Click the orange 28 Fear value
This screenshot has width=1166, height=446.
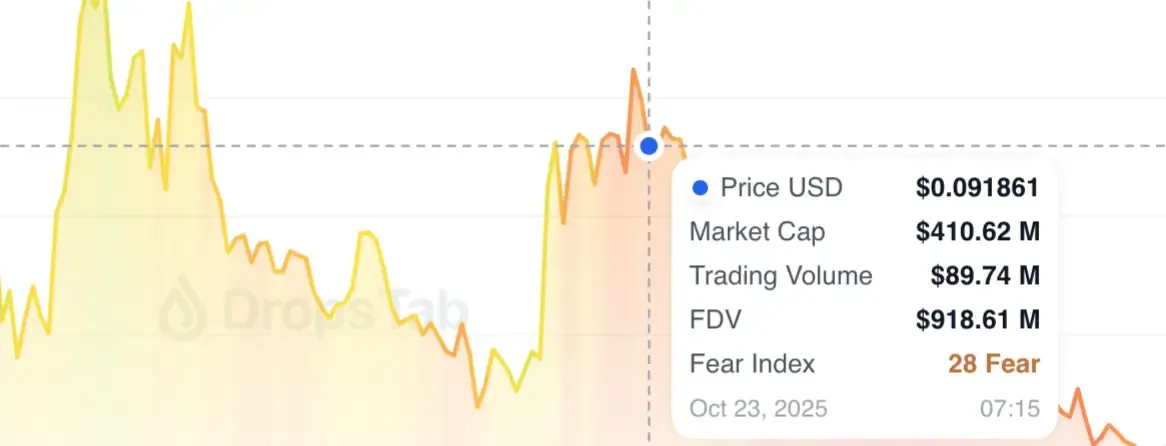[993, 364]
